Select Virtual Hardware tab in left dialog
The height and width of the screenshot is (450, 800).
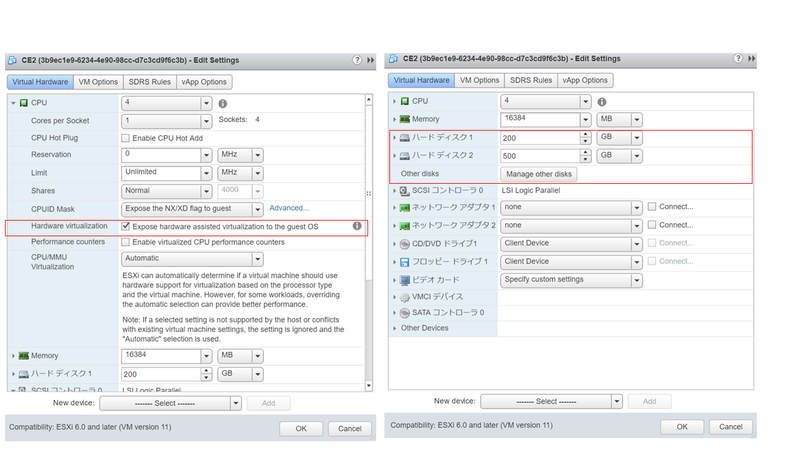40,82
